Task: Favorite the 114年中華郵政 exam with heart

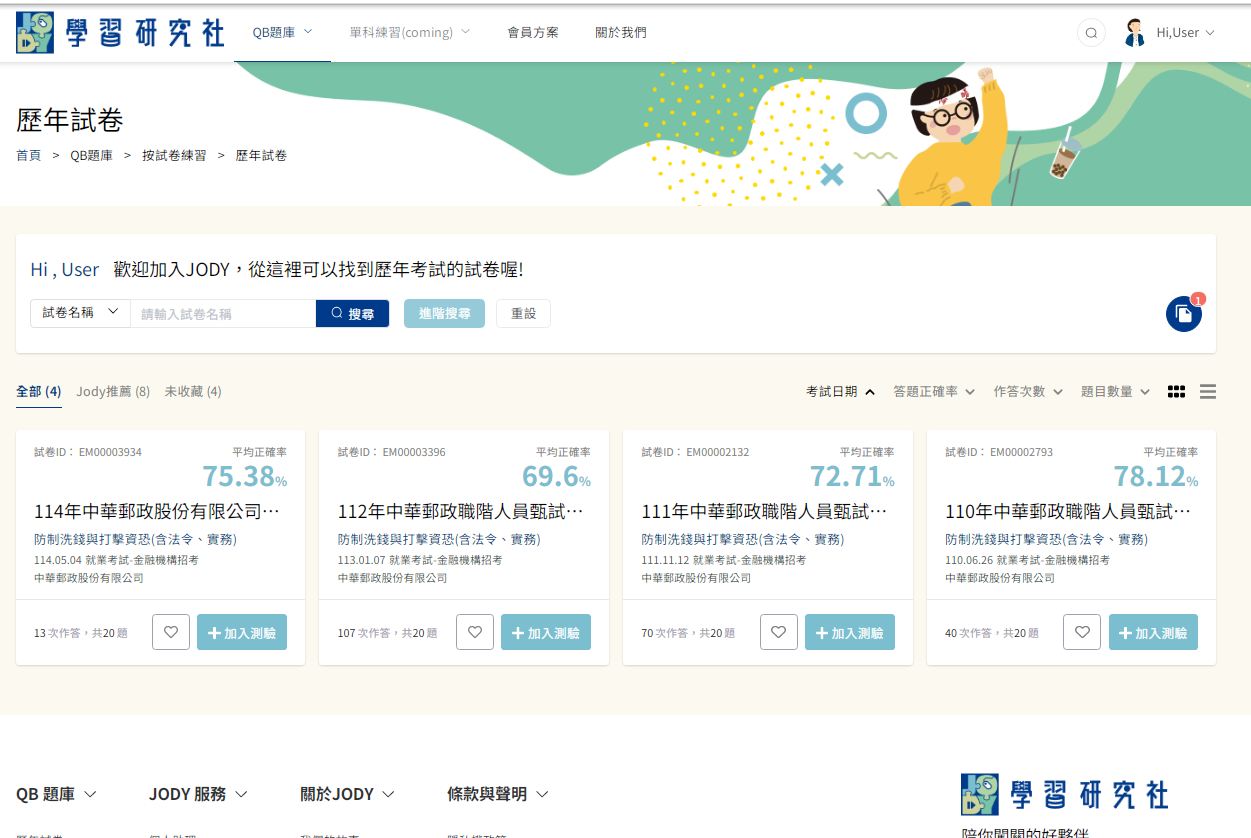Action: click(x=171, y=632)
